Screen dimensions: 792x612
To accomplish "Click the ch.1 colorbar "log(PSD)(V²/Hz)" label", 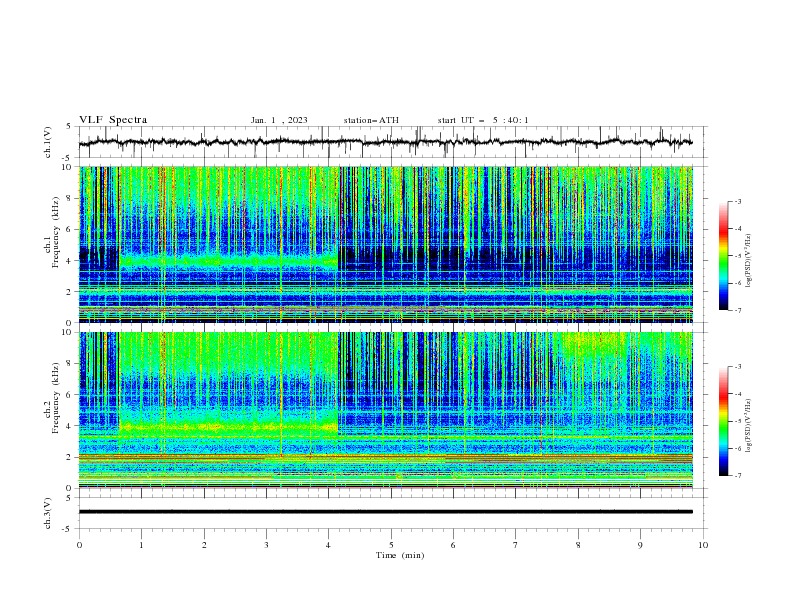I will point(748,261).
